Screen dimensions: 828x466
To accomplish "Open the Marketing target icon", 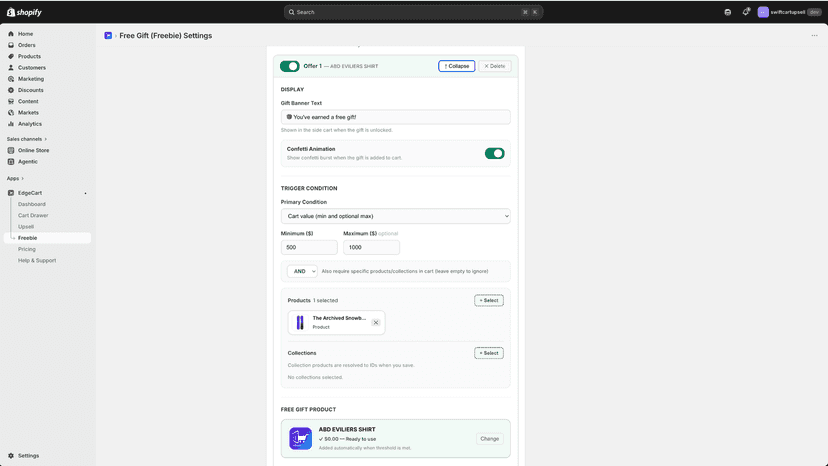I will [x=11, y=79].
